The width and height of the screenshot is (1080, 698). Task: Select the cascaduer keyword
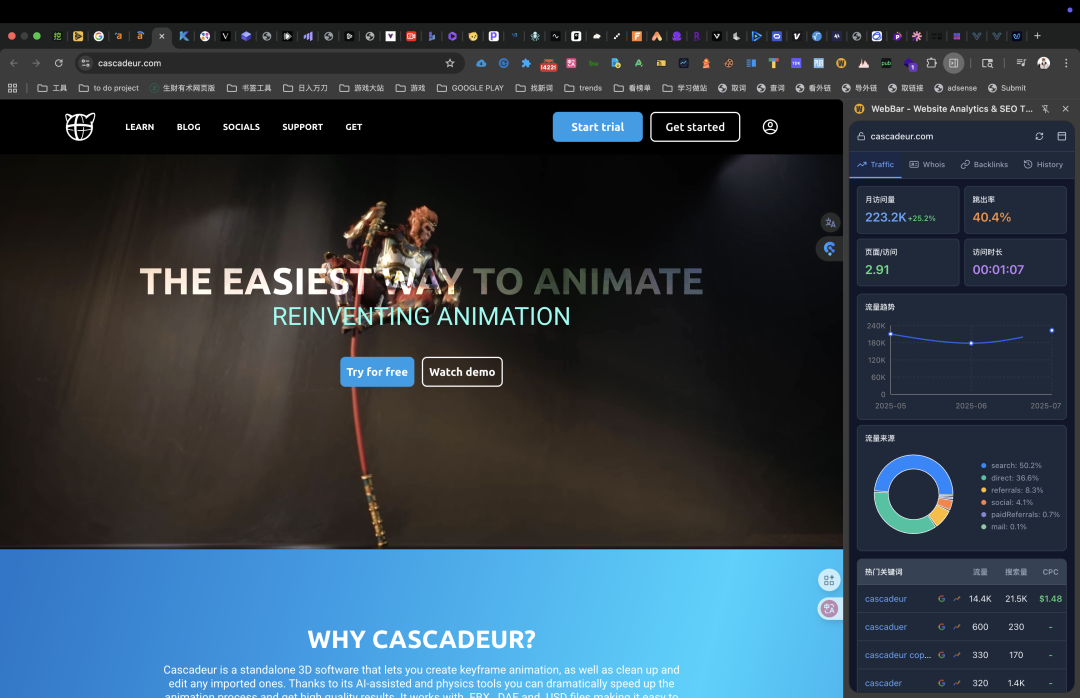[x=886, y=627]
